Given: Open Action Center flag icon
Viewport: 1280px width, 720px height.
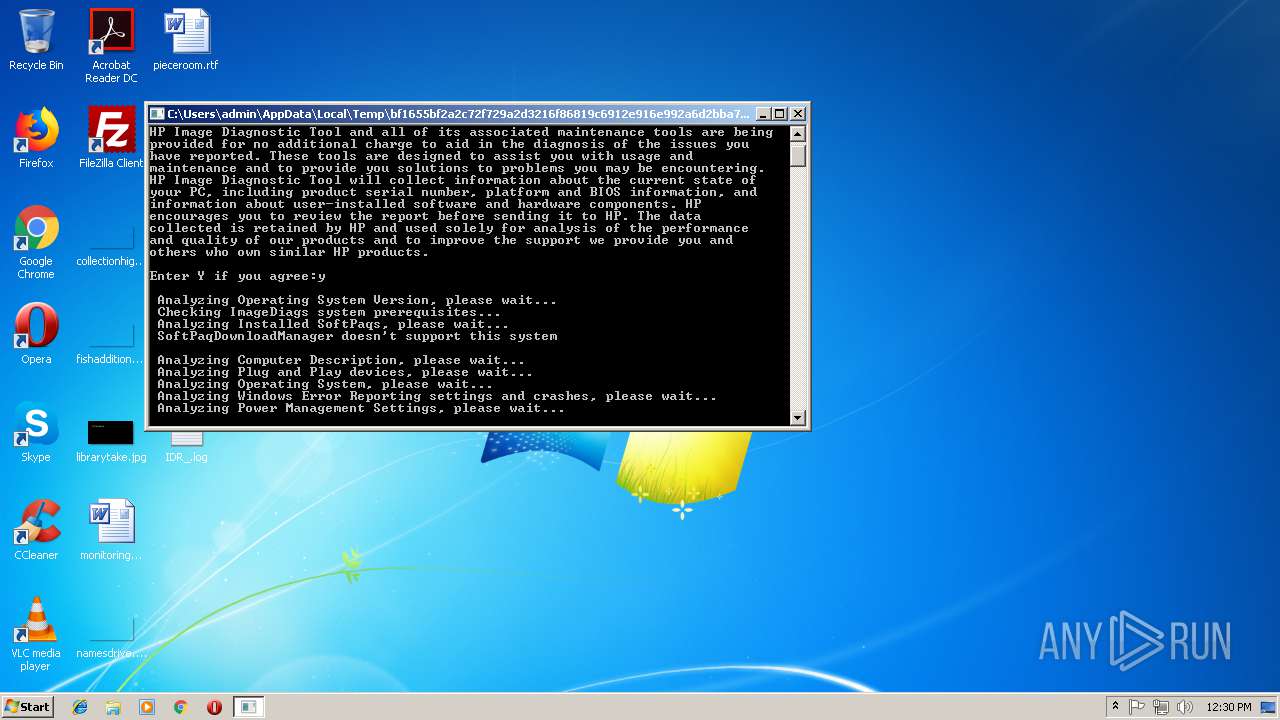Looking at the screenshot, I should click(x=1137, y=707).
